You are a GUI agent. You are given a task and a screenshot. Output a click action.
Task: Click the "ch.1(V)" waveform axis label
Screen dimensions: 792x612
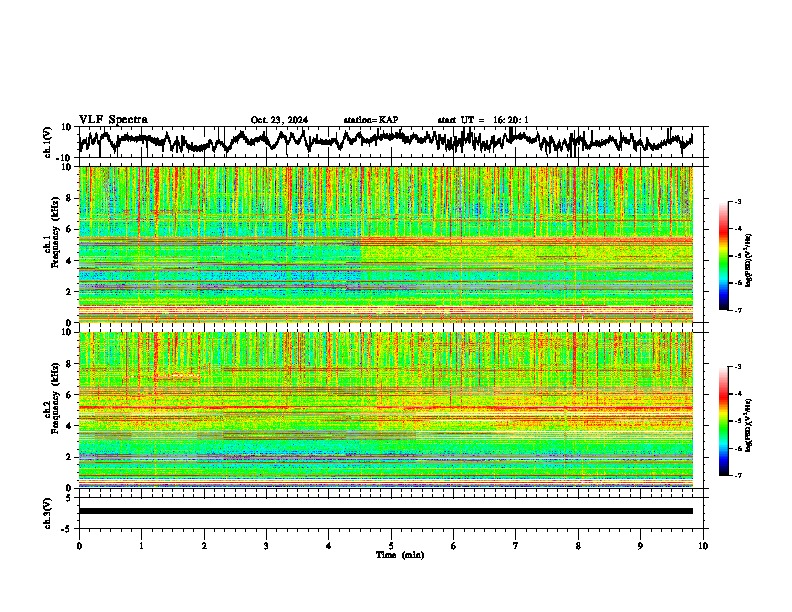[48, 143]
